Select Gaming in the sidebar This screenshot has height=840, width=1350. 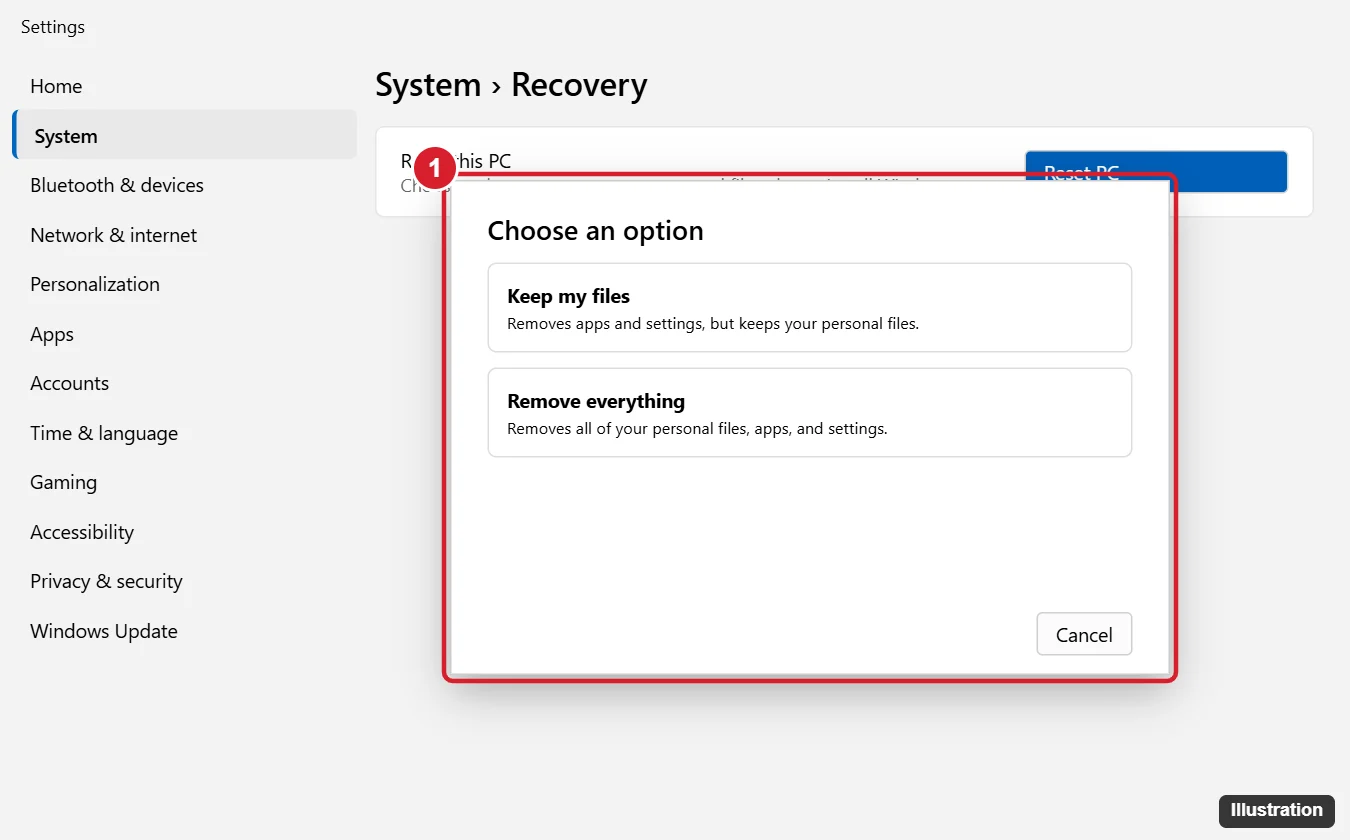[64, 482]
